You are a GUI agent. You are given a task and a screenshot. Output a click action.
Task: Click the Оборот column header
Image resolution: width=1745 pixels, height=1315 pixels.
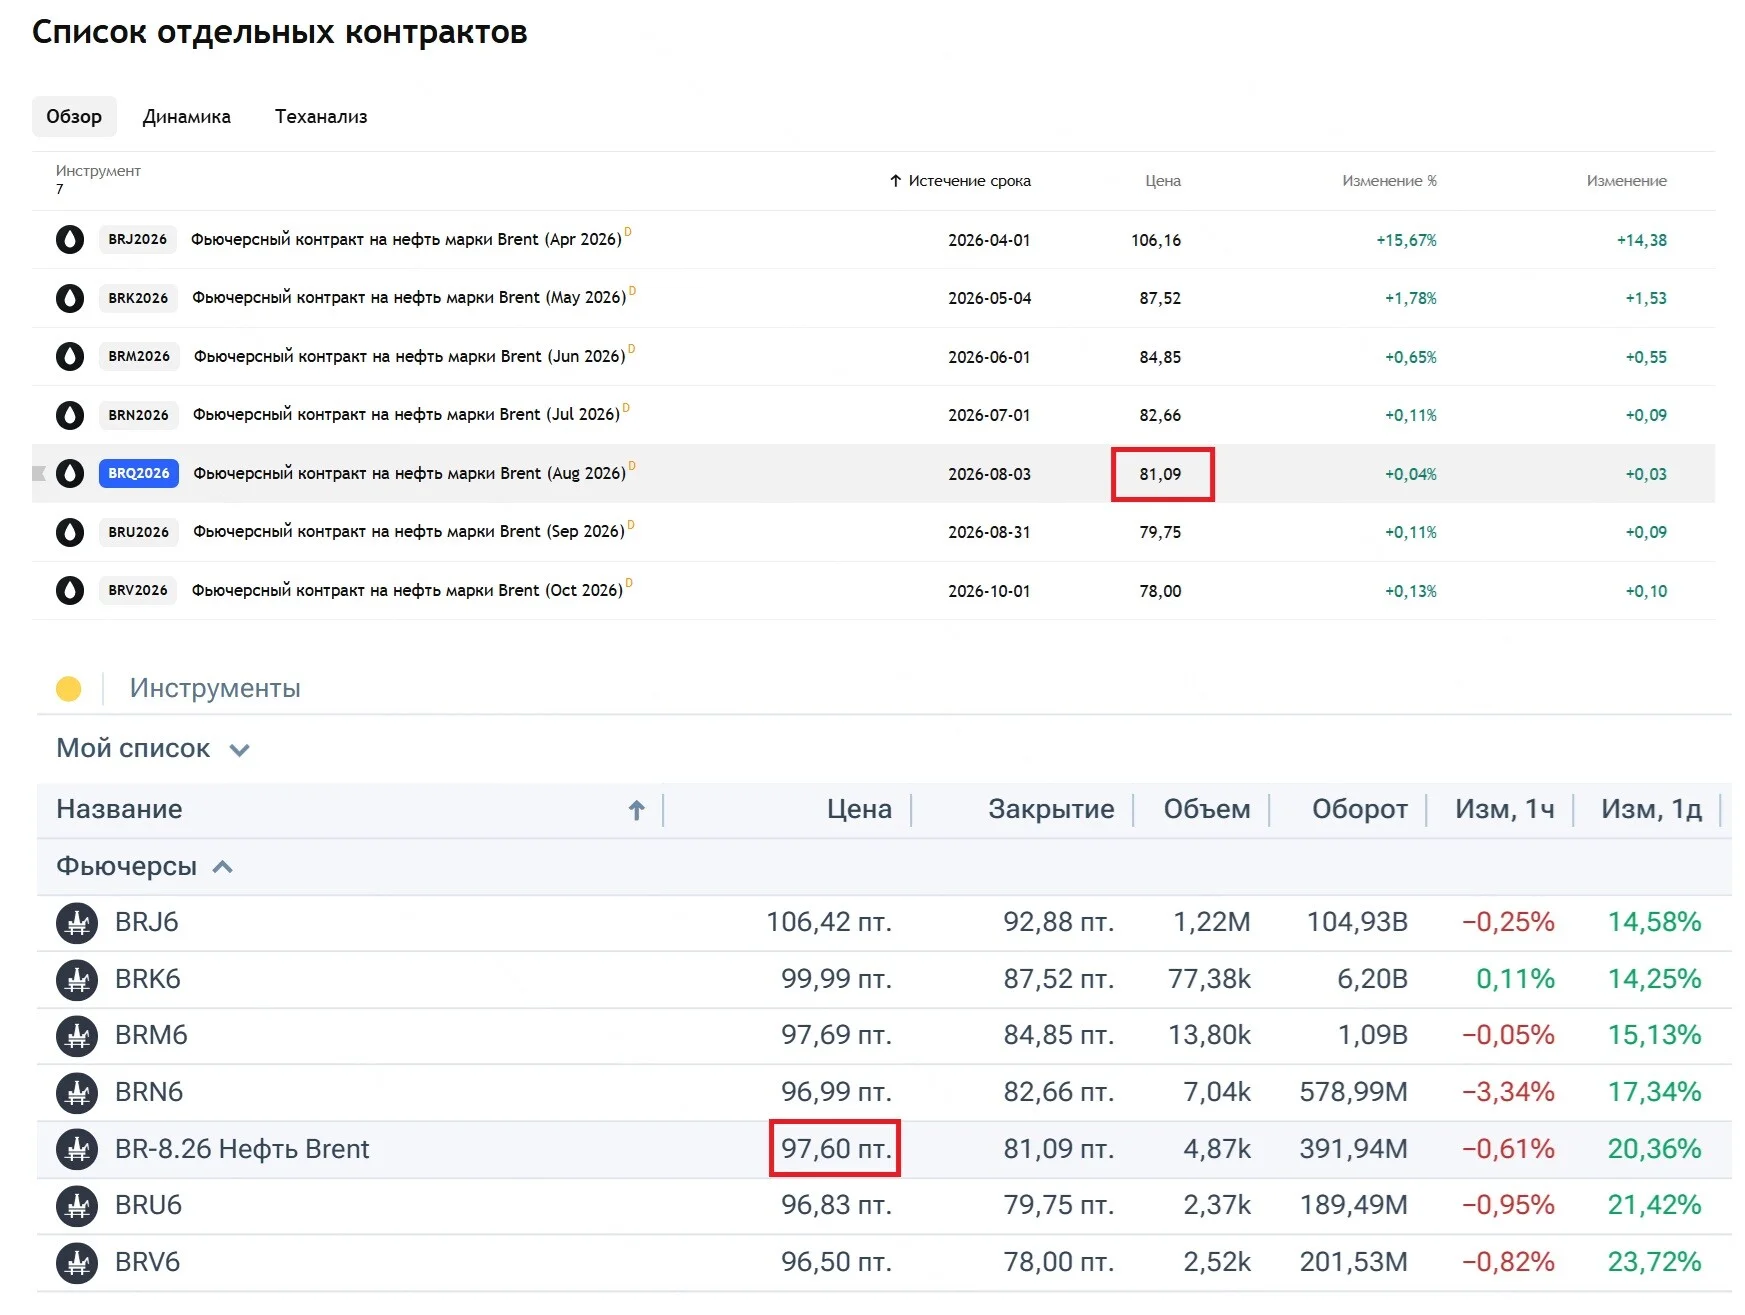(1360, 810)
